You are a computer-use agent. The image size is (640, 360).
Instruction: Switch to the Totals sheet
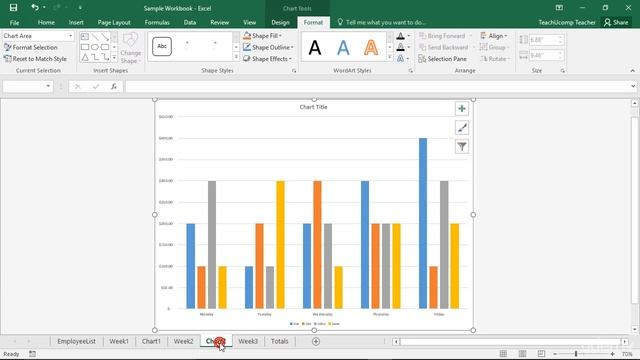click(x=280, y=341)
